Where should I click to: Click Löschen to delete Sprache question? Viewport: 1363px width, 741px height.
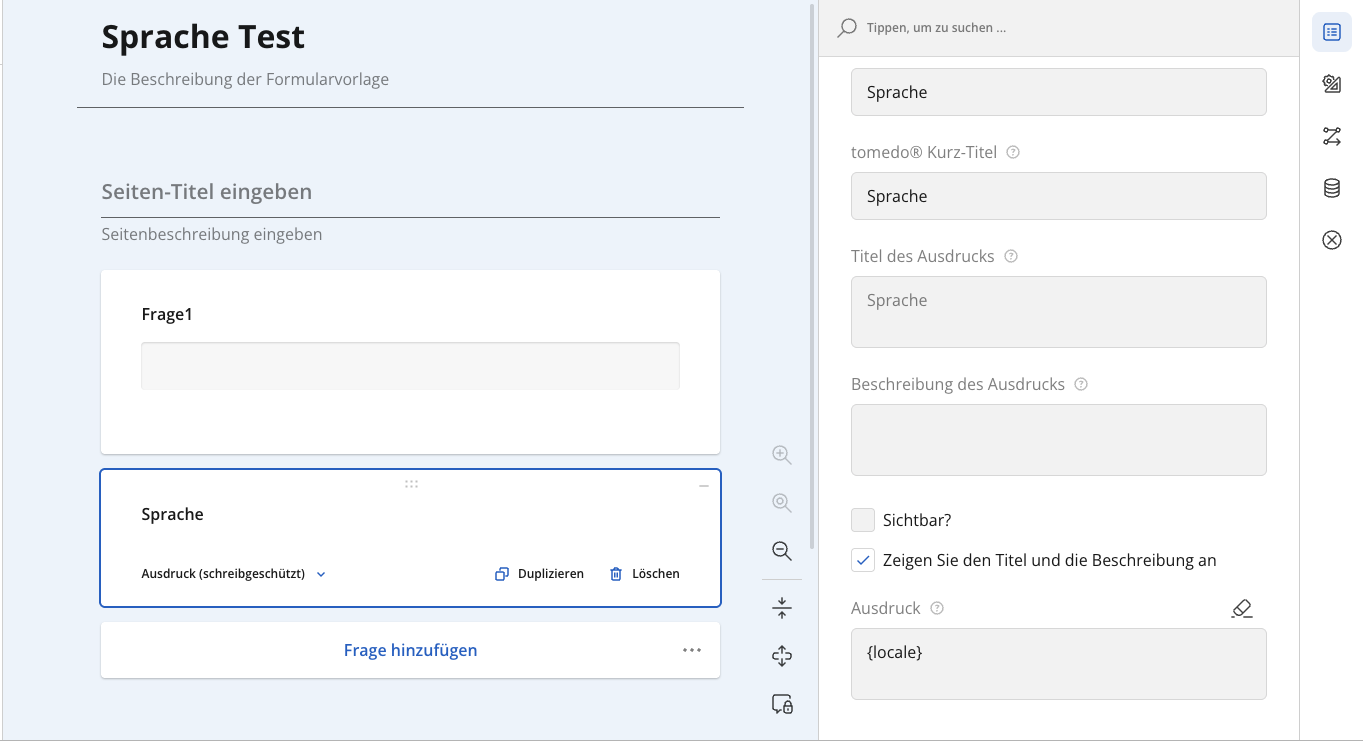[644, 574]
